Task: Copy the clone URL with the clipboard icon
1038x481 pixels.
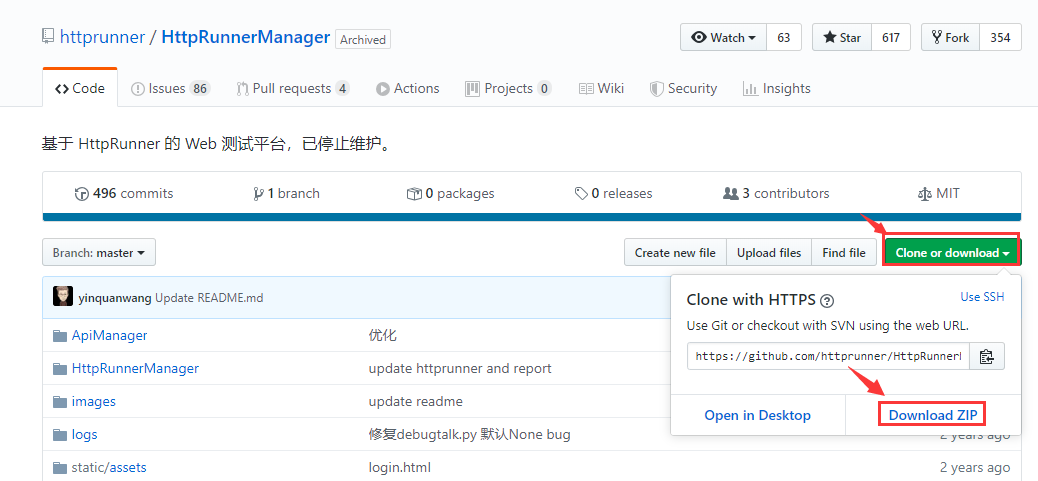Action: coord(987,356)
